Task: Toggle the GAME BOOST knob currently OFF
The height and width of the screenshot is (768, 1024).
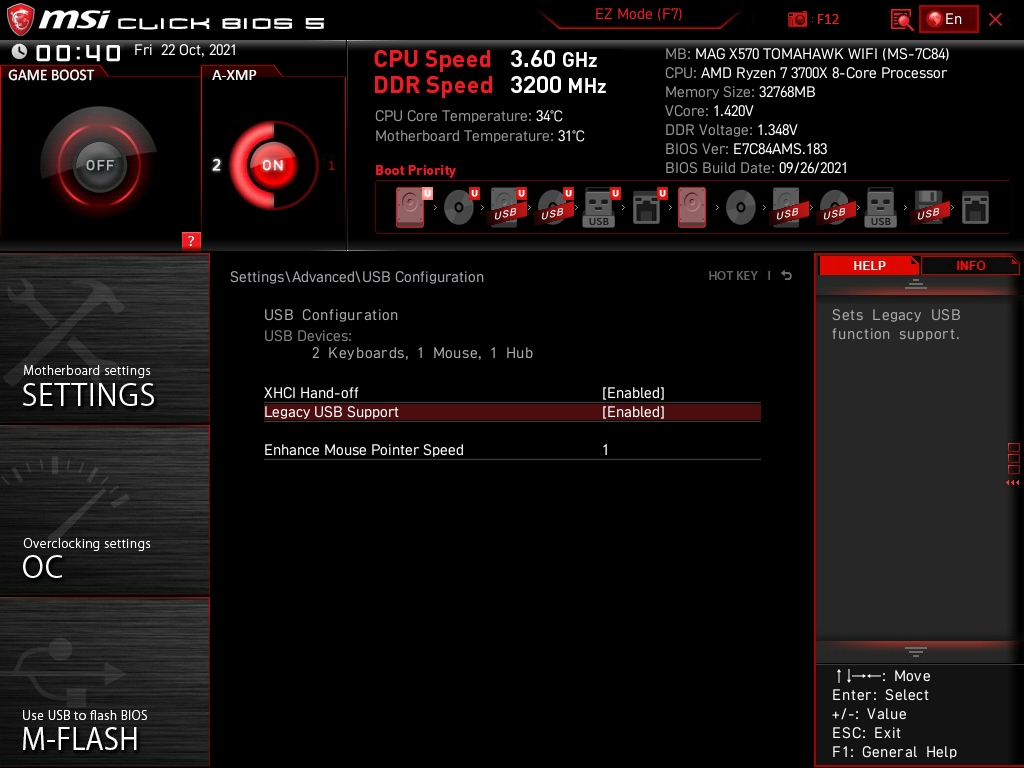Action: coord(99,165)
